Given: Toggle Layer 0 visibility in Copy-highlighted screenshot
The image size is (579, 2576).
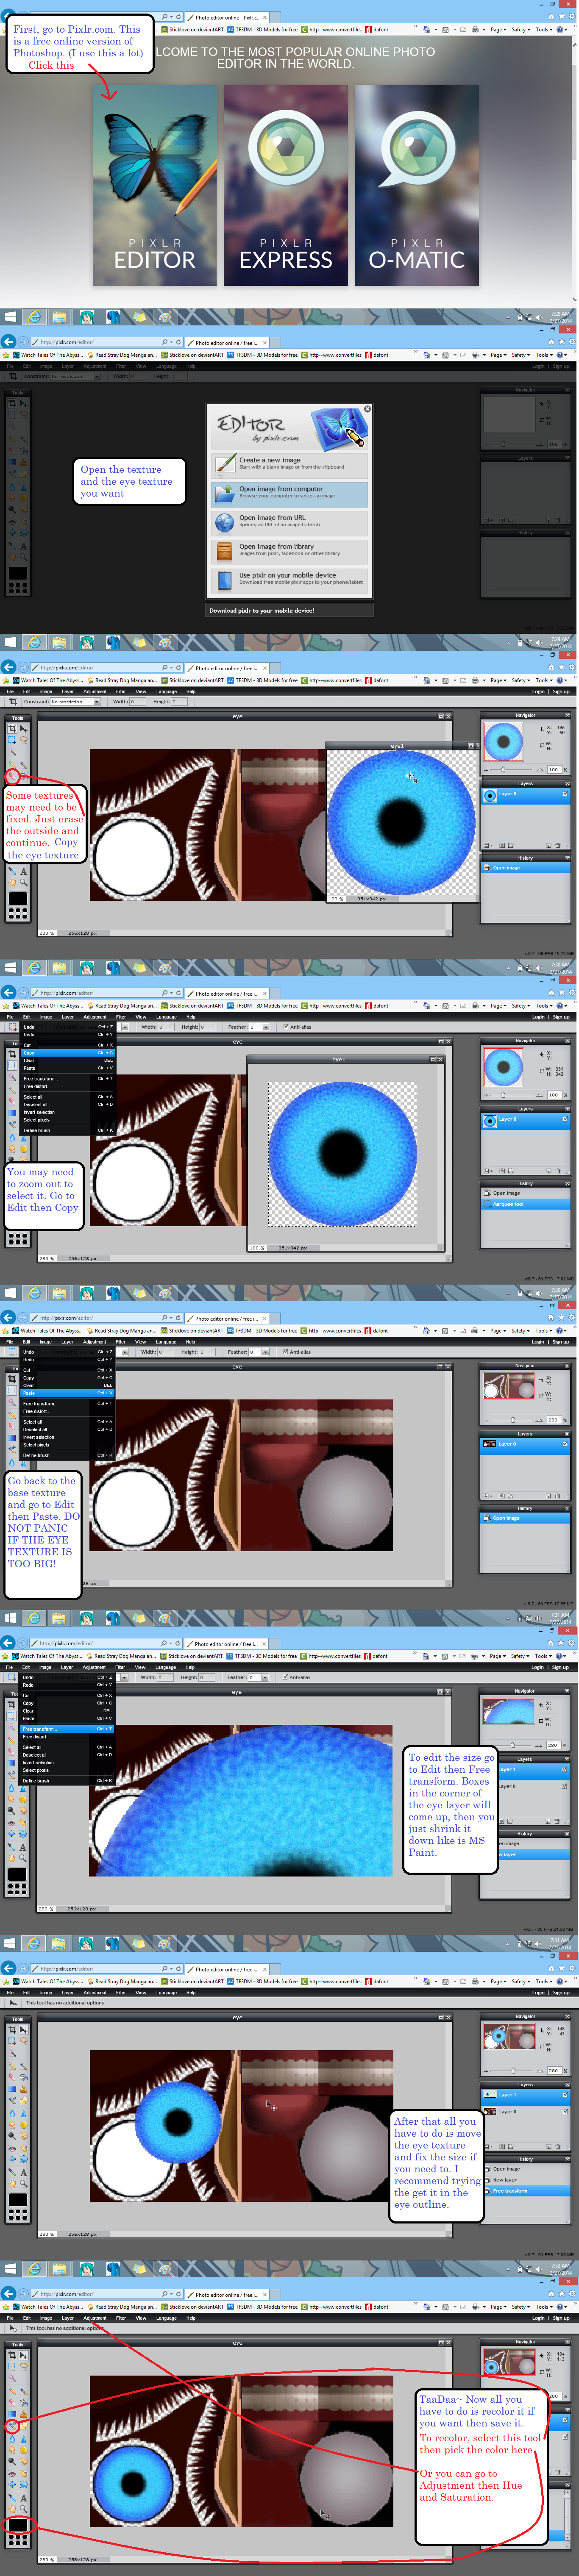Looking at the screenshot, I should tap(565, 1119).
